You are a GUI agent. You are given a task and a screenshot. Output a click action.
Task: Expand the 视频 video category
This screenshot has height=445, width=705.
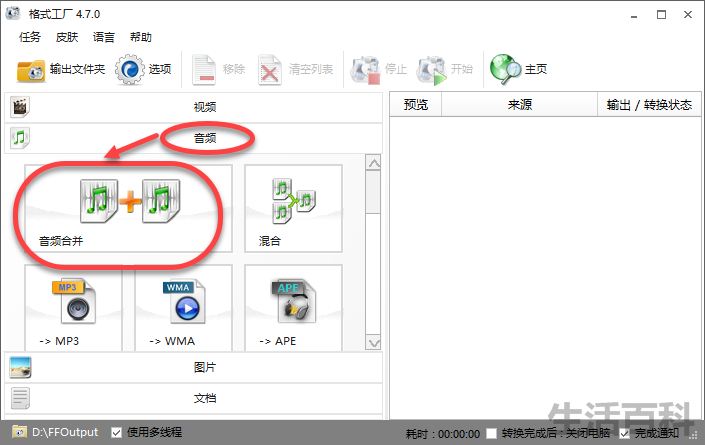[x=194, y=107]
